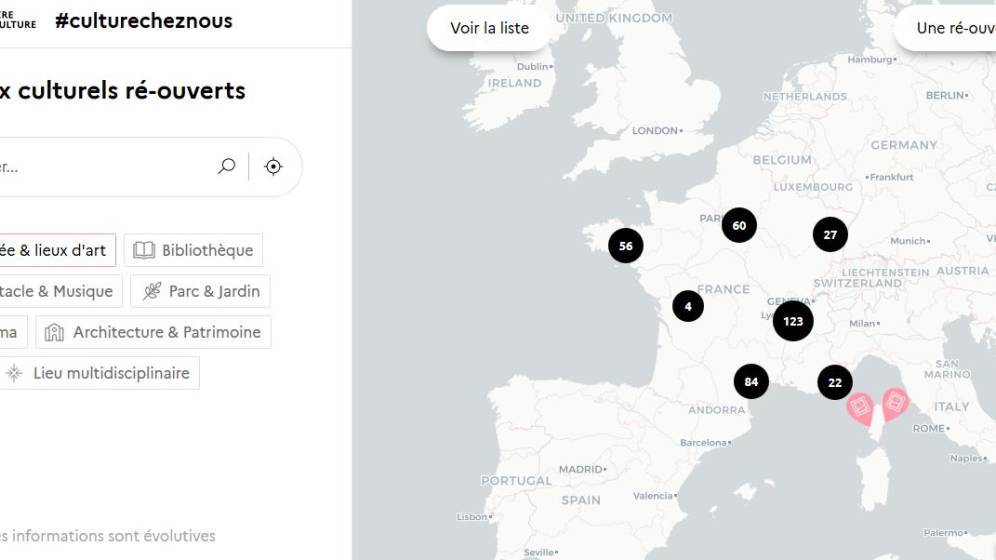The height and width of the screenshot is (560, 996).
Task: Open the cluster marker showing 56
Action: pyautogui.click(x=626, y=246)
